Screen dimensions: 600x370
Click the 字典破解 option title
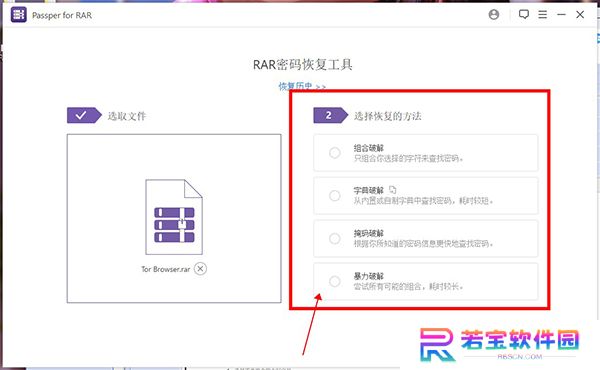click(368, 191)
